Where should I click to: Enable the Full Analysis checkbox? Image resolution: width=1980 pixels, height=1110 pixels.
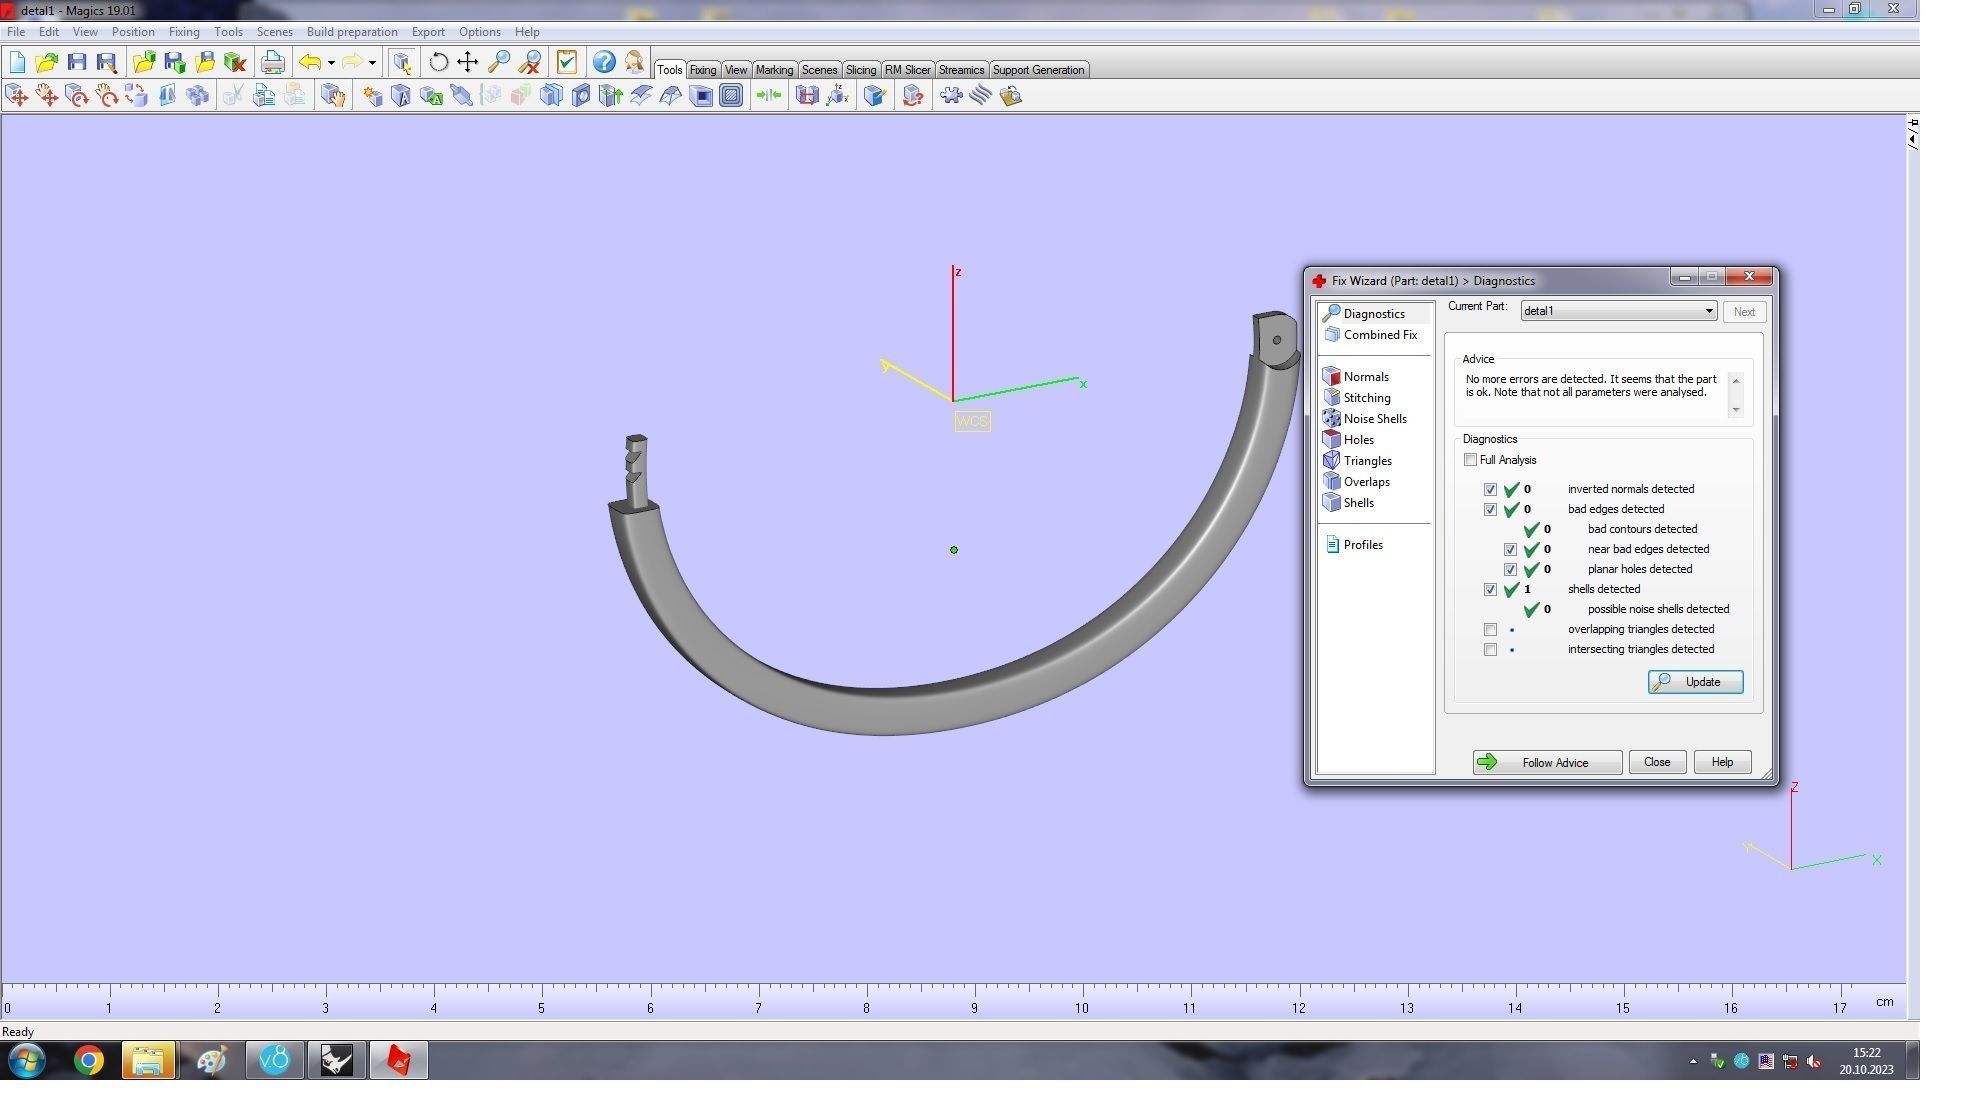pos(1470,460)
